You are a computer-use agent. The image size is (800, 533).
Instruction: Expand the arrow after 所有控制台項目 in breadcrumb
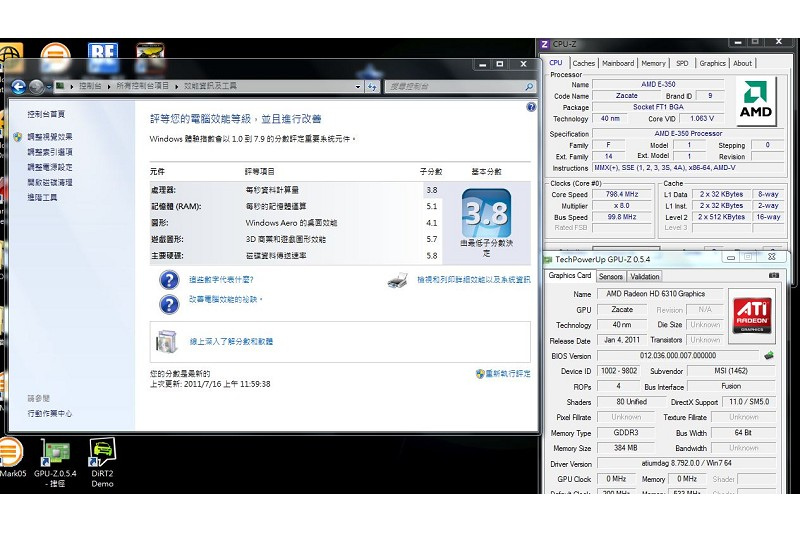coord(177,87)
